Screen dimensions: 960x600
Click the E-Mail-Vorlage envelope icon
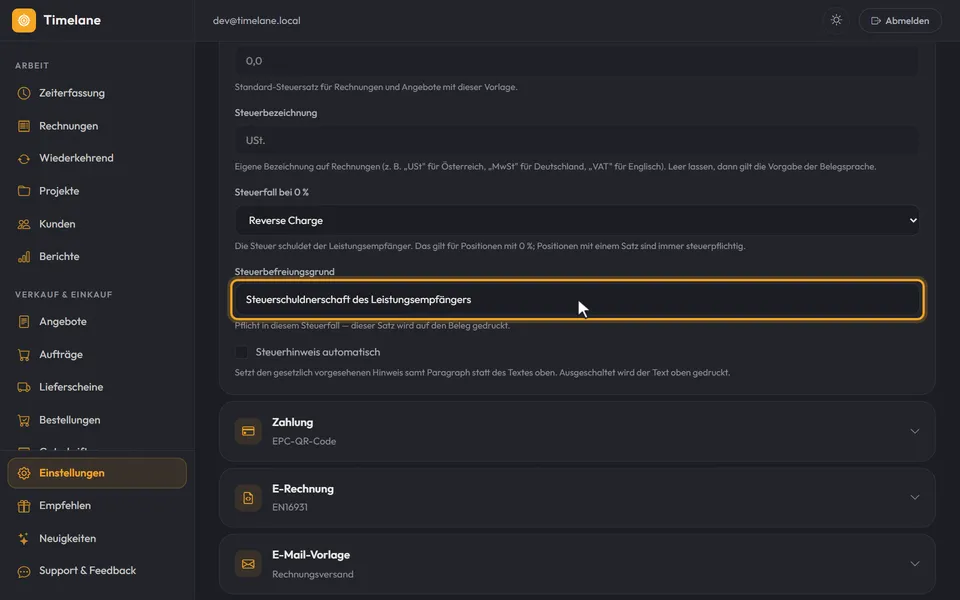click(248, 564)
